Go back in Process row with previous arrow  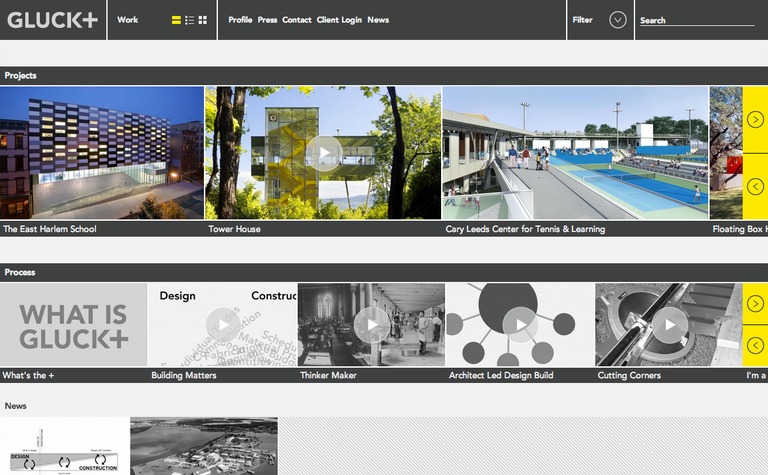point(755,346)
